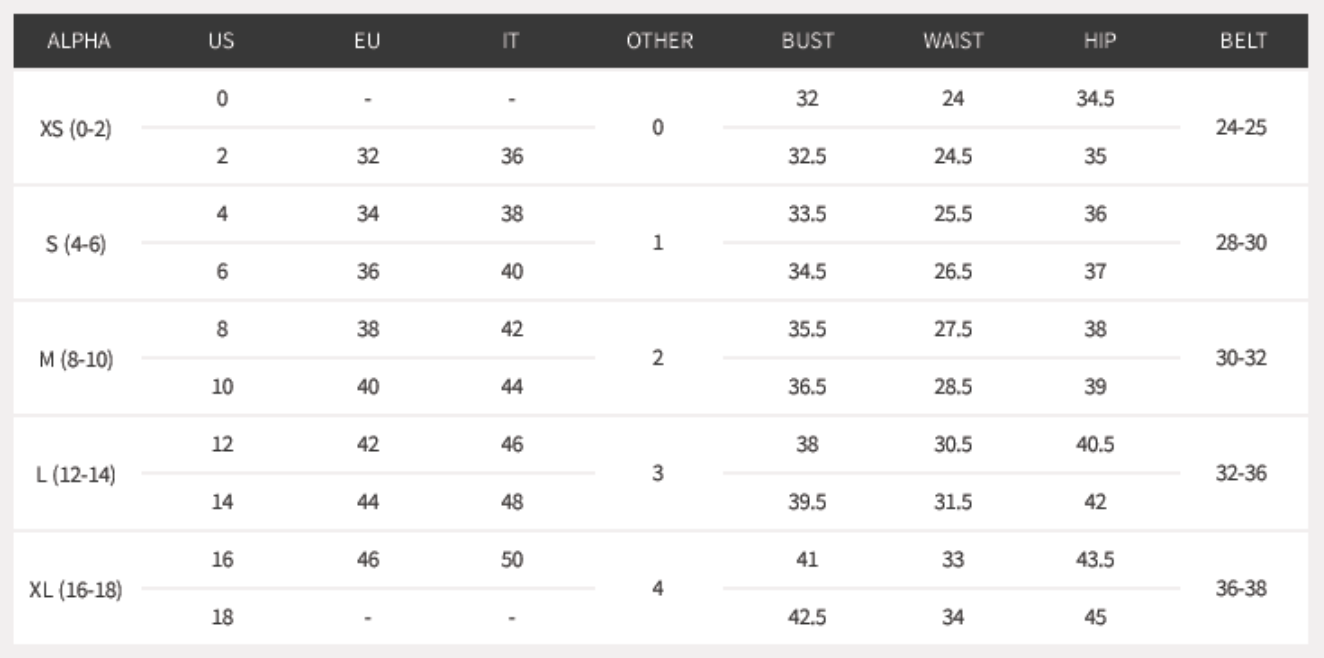Click the BELT column header
Viewport: 1324px width, 658px height.
[x=1244, y=42]
